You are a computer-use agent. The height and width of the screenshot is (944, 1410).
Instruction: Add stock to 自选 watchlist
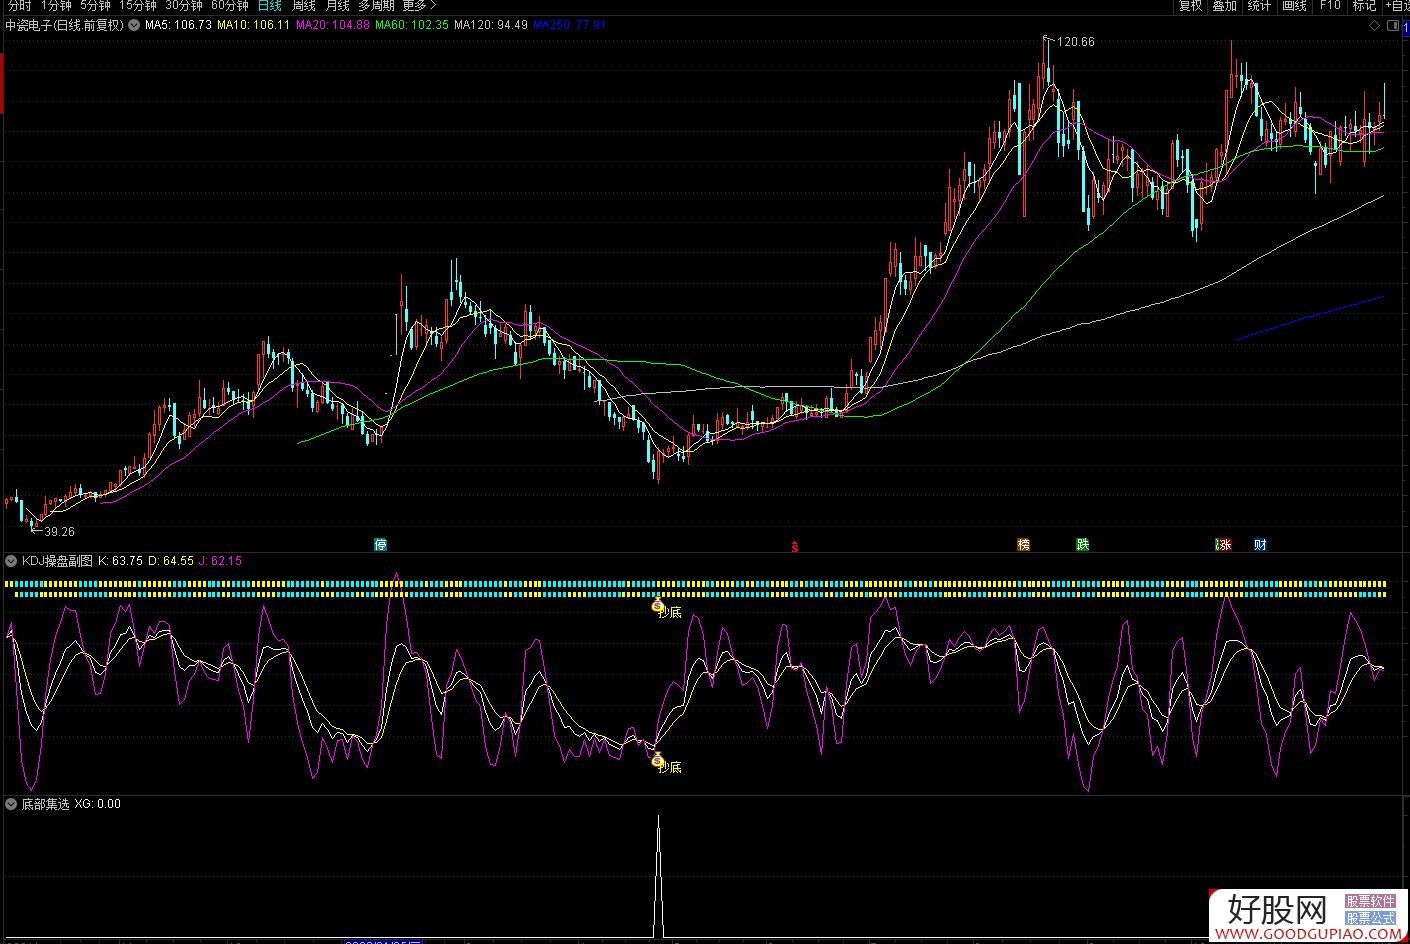[1398, 5]
